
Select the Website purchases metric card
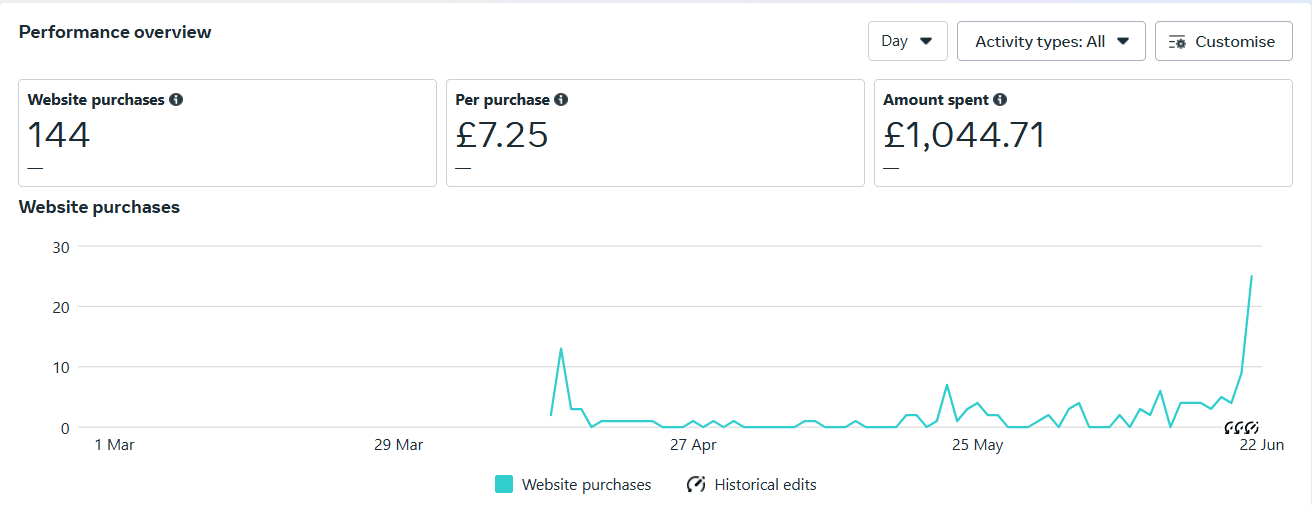(x=228, y=133)
